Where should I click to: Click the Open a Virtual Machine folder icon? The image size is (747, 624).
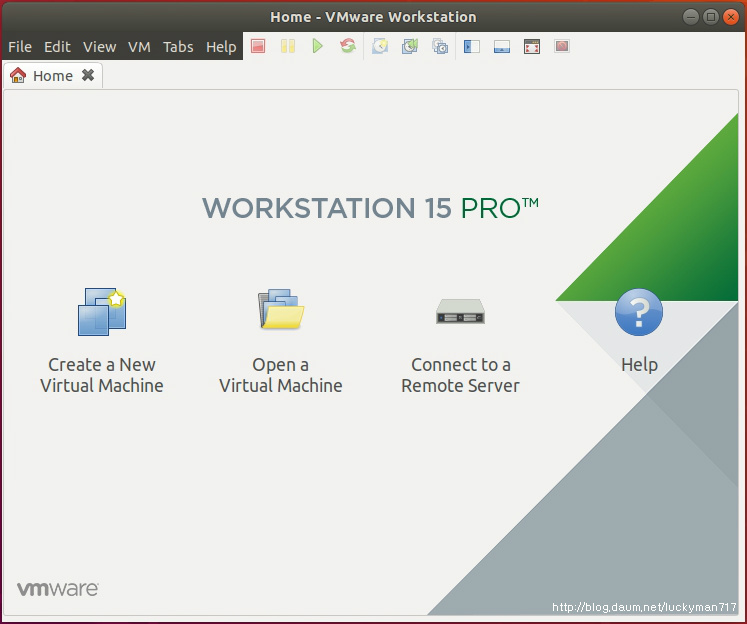point(281,309)
